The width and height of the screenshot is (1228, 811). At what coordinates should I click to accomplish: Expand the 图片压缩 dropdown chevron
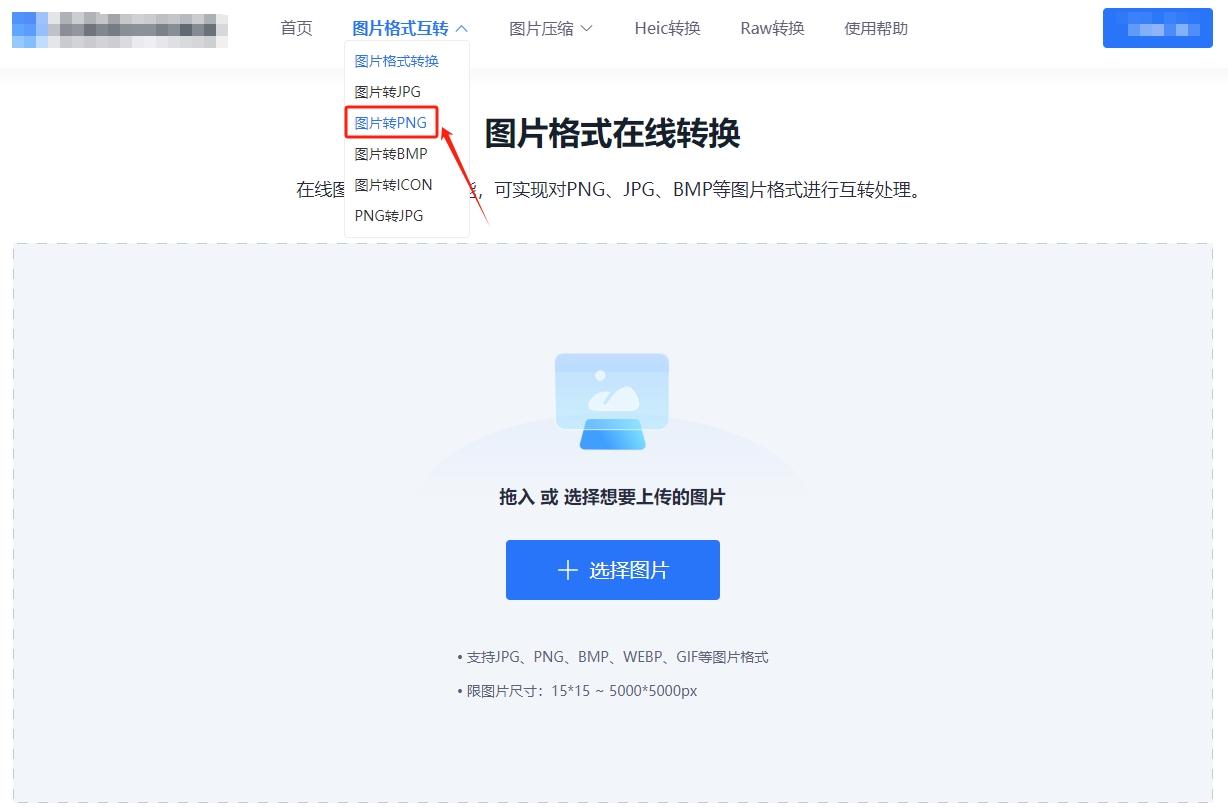pyautogui.click(x=588, y=29)
